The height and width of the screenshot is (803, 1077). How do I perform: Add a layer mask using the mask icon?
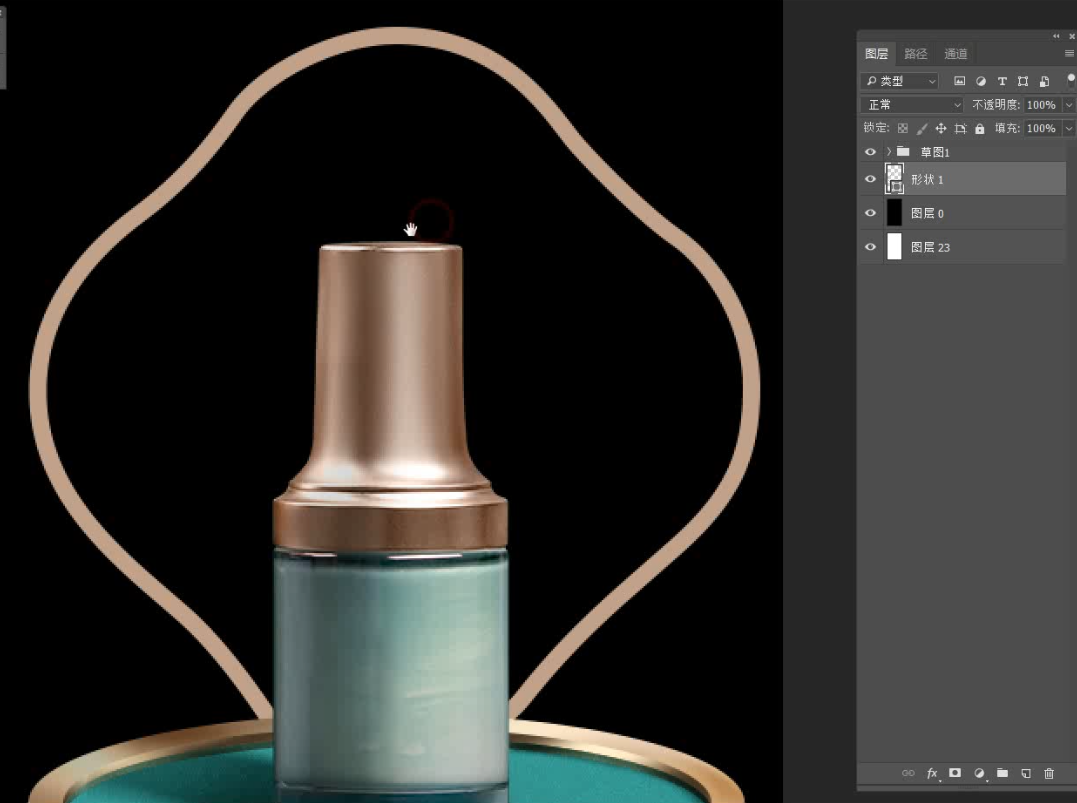(x=955, y=773)
